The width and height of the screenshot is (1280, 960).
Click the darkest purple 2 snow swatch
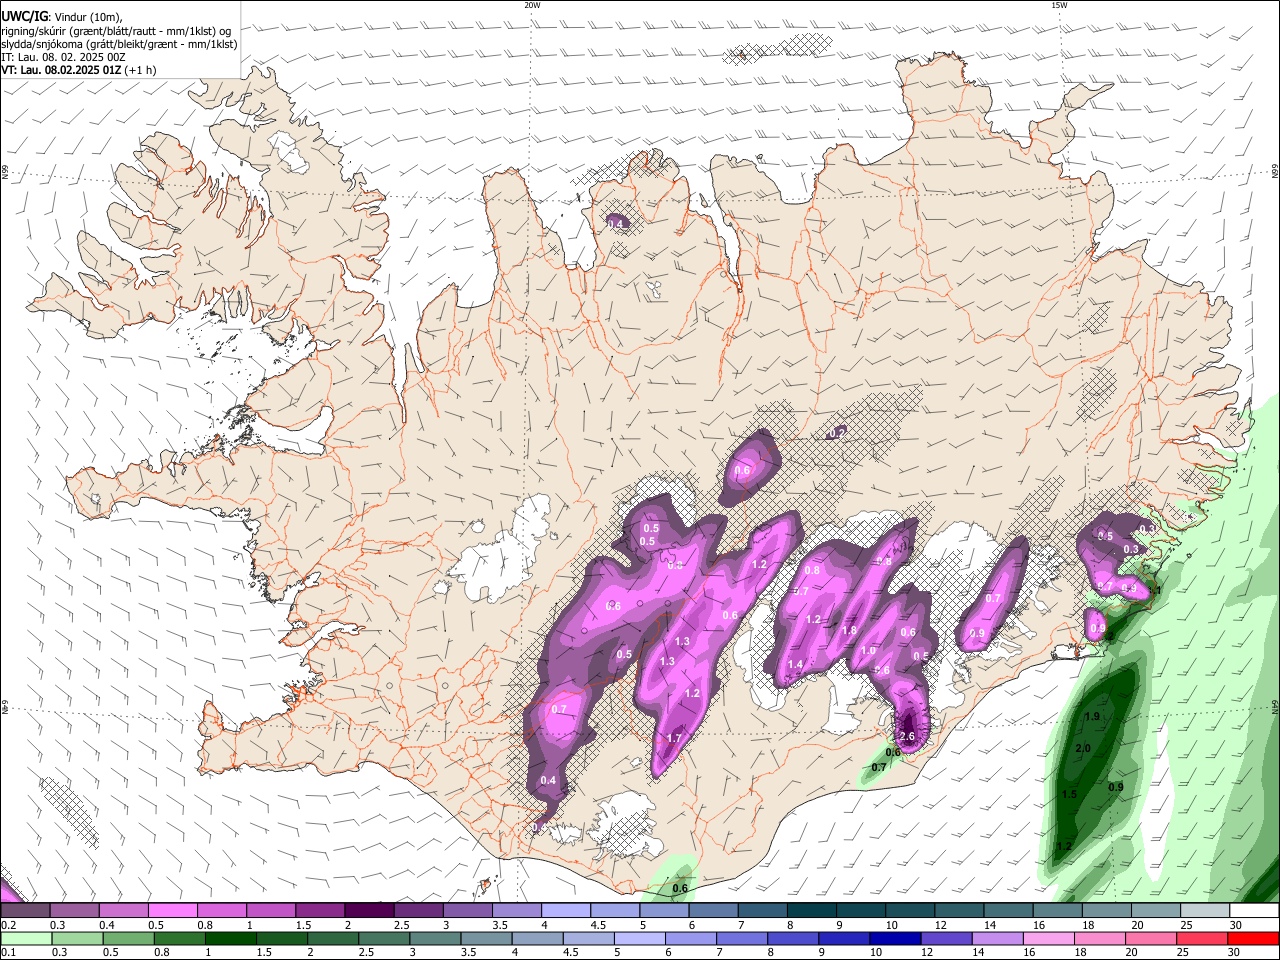point(369,910)
